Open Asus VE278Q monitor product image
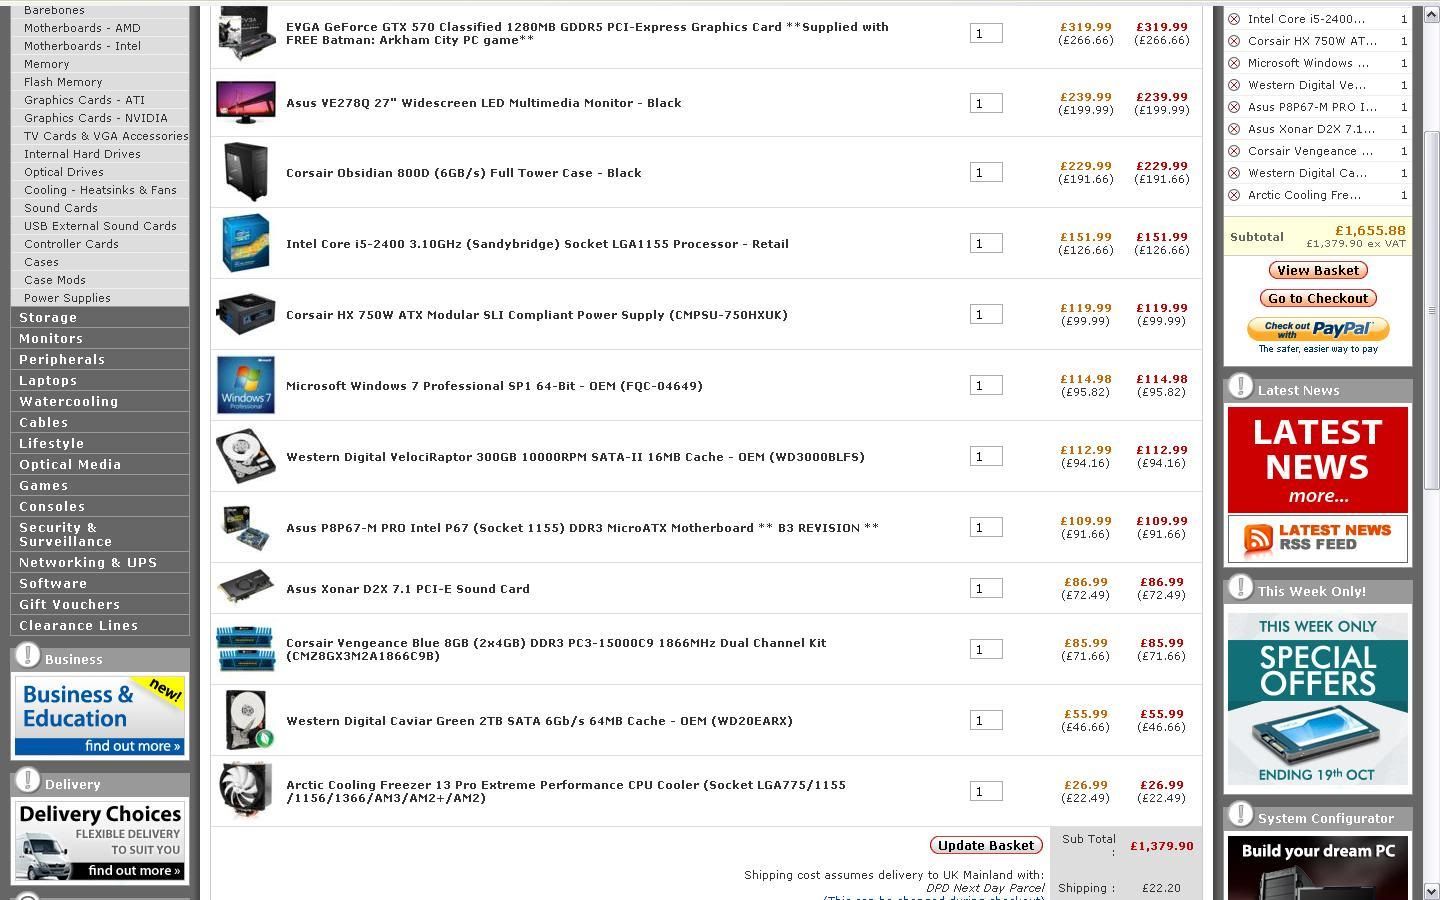 [x=246, y=103]
